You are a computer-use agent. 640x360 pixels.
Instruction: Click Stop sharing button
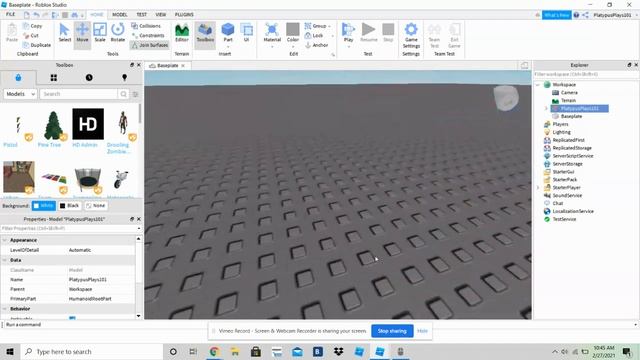392,331
